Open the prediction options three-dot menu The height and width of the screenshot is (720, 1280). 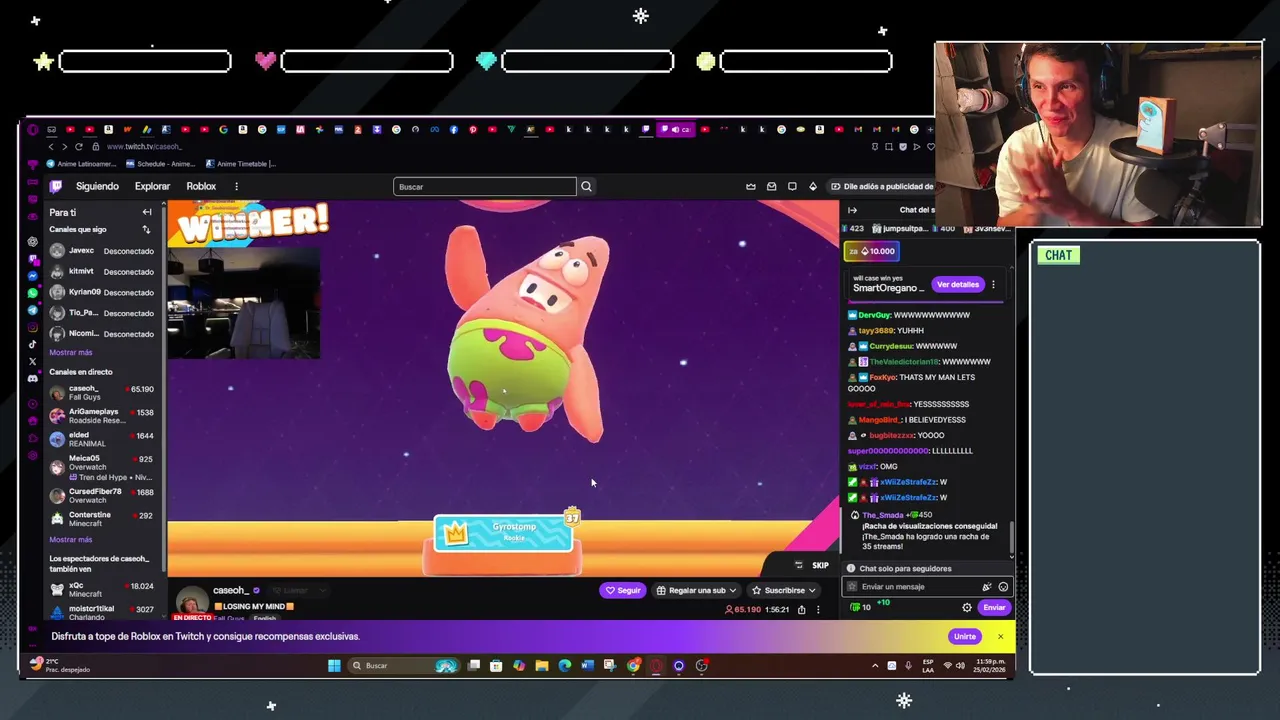(993, 285)
